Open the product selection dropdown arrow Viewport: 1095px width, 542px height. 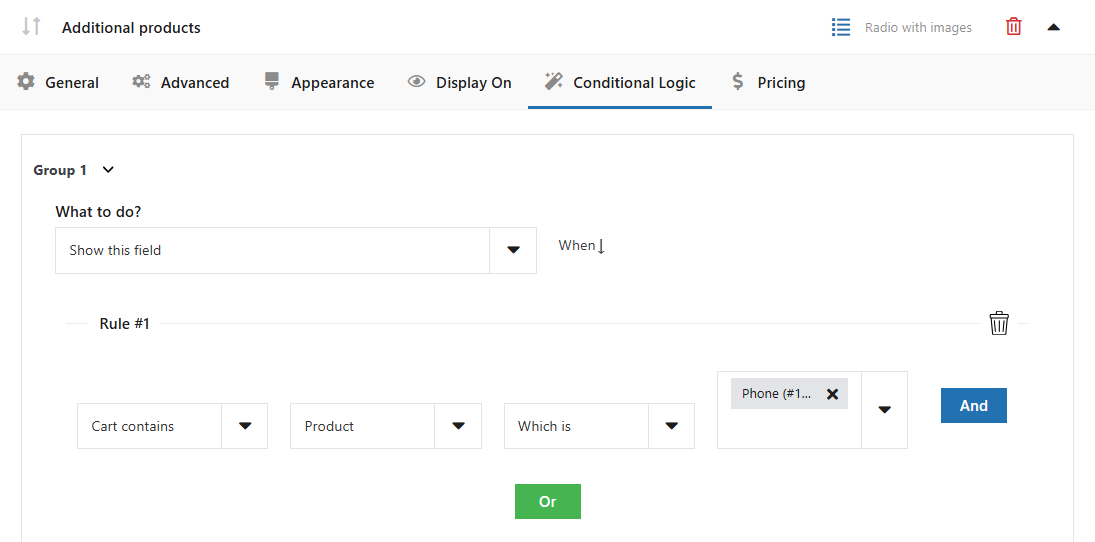(x=884, y=410)
